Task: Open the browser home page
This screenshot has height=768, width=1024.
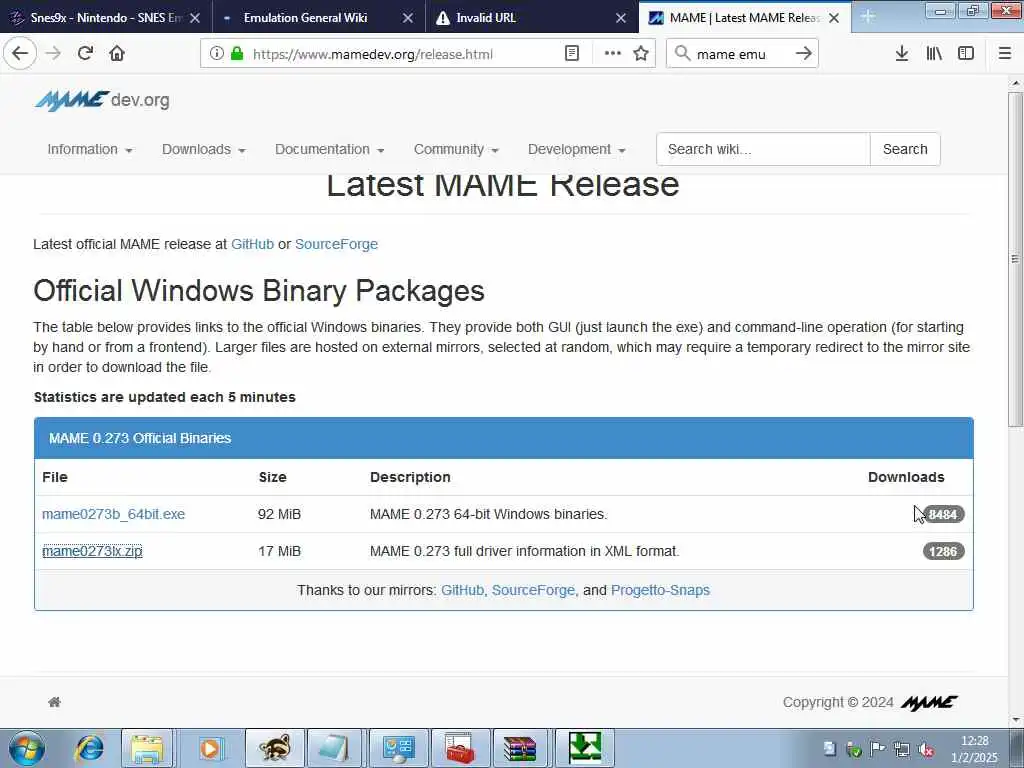Action: 117,54
